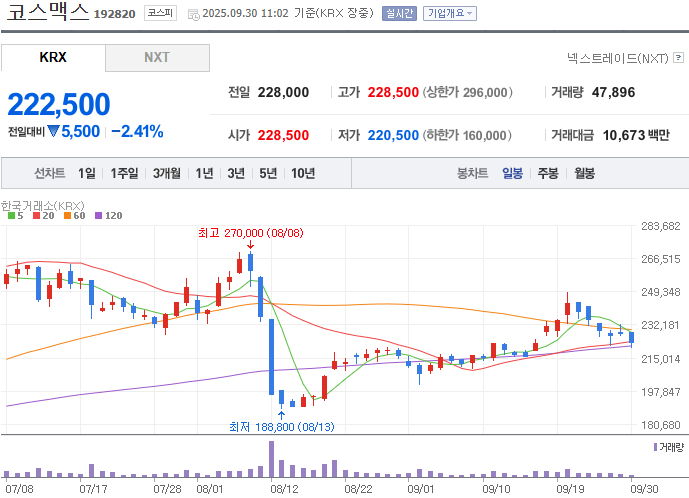Click the 전일 value 228,000

pyautogui.click(x=283, y=92)
